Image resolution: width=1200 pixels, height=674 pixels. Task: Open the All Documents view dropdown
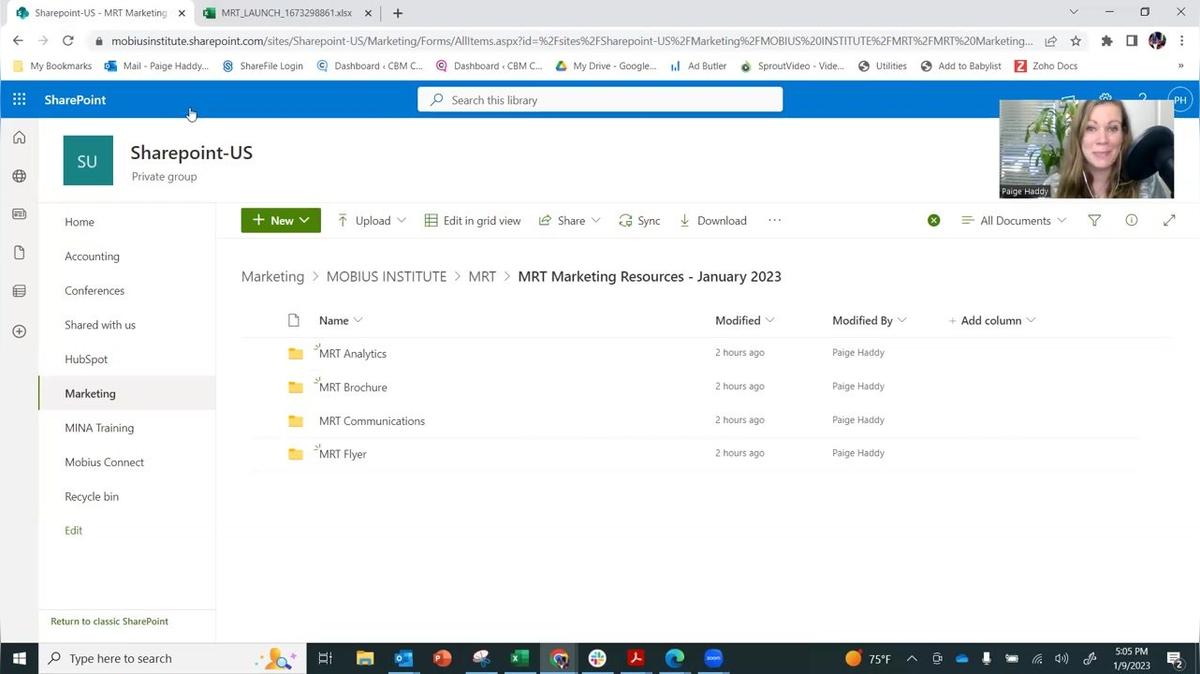point(1014,220)
